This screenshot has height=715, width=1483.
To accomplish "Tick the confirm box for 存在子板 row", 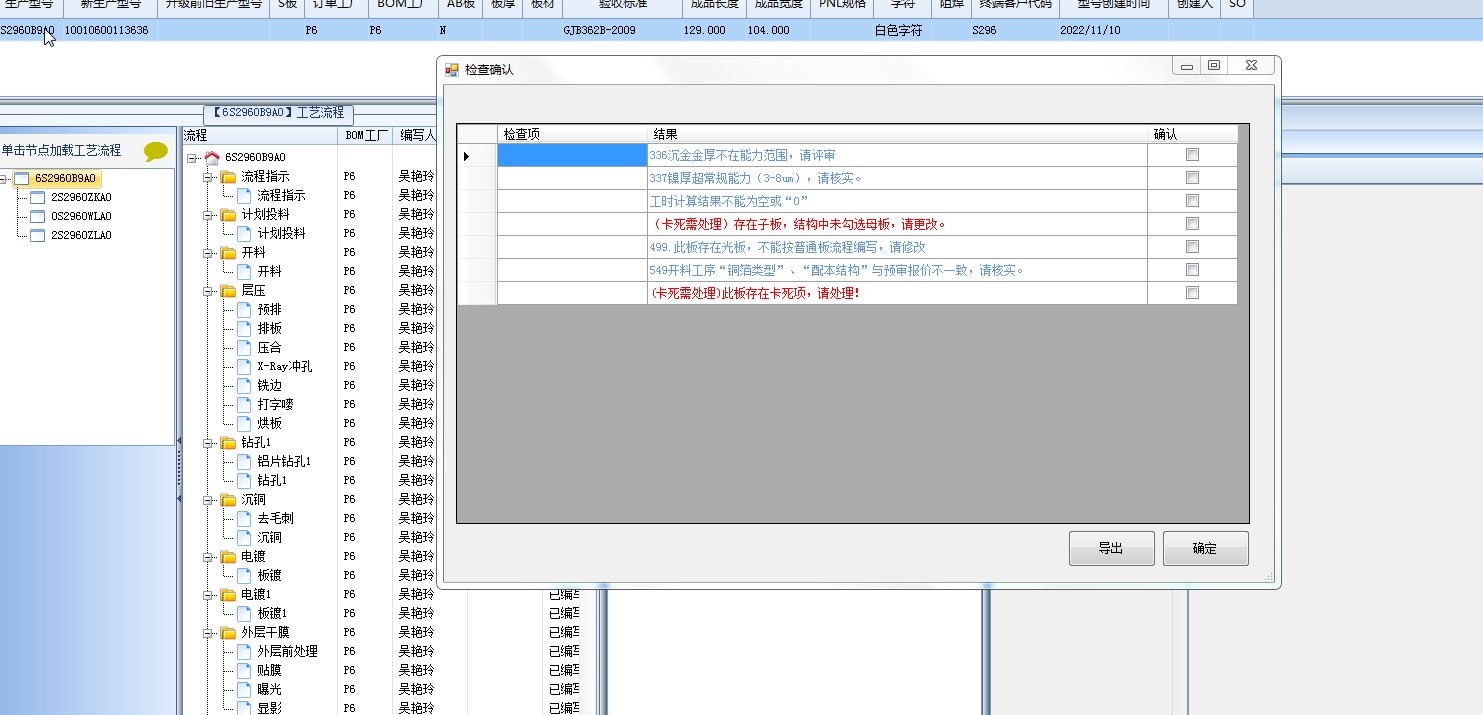I will pos(1192,224).
